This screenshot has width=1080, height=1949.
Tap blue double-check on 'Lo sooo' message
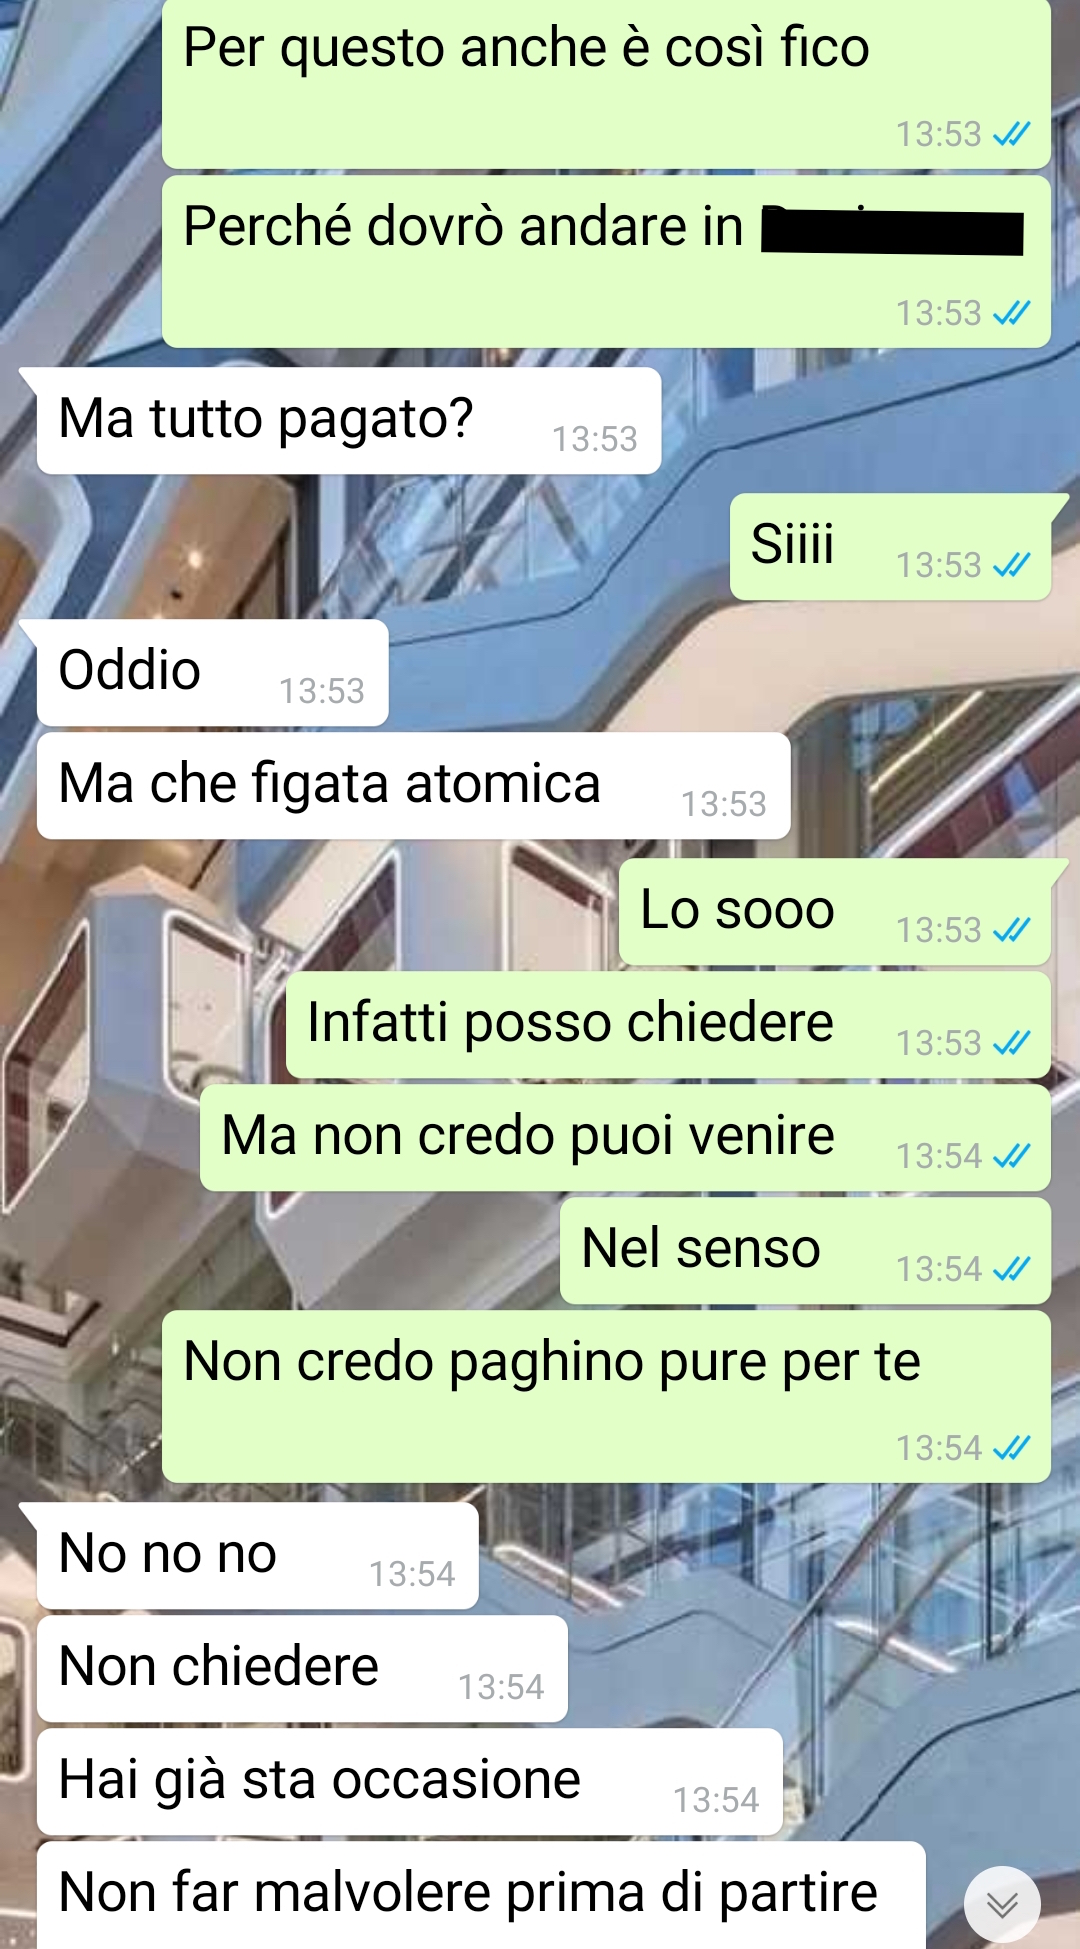coord(1011,930)
